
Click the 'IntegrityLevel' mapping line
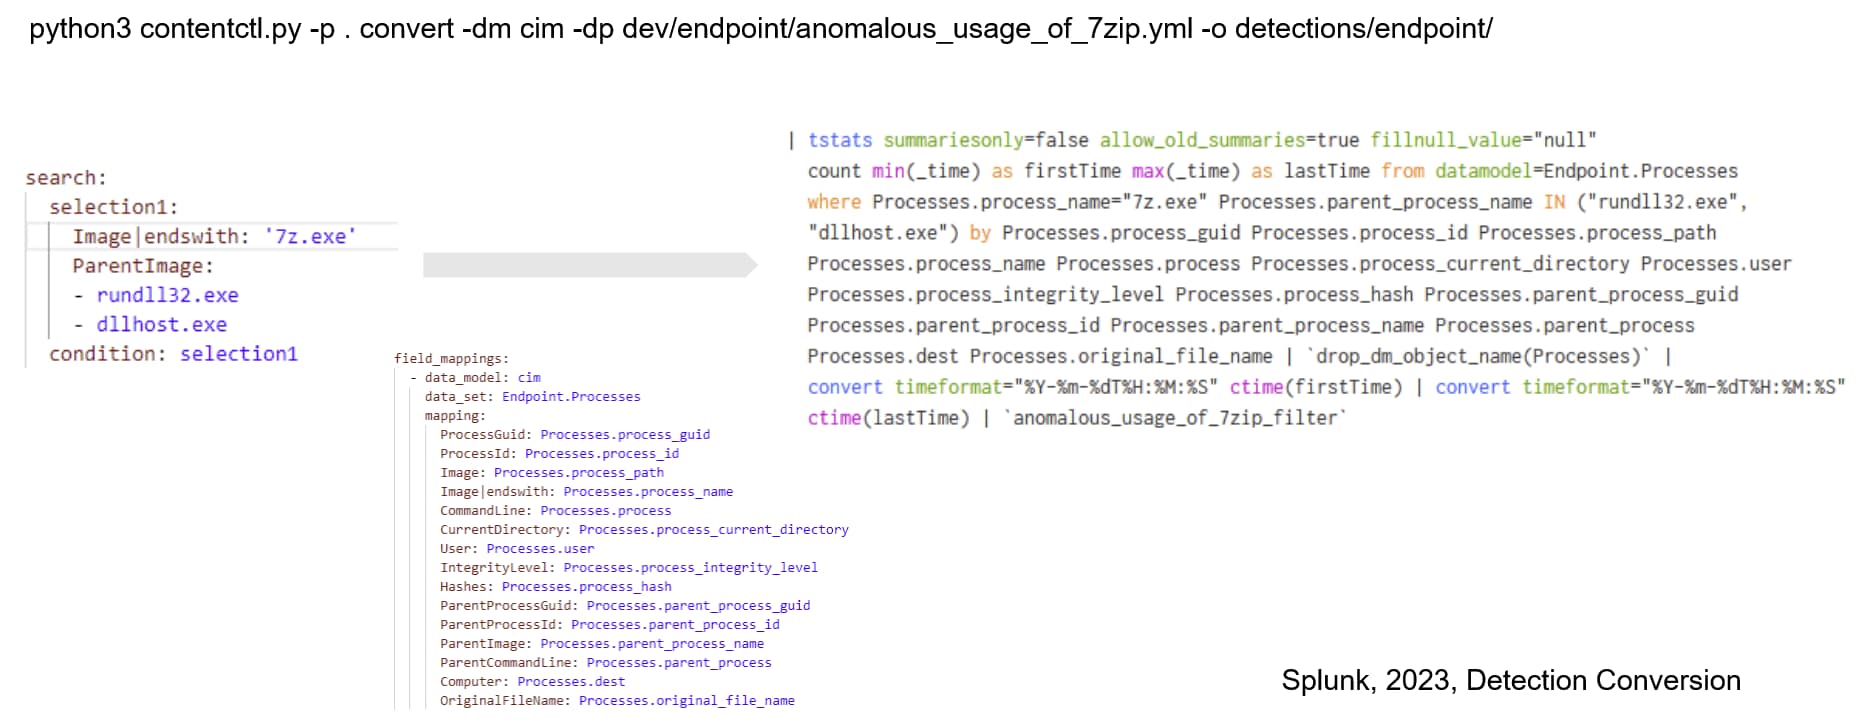(629, 568)
